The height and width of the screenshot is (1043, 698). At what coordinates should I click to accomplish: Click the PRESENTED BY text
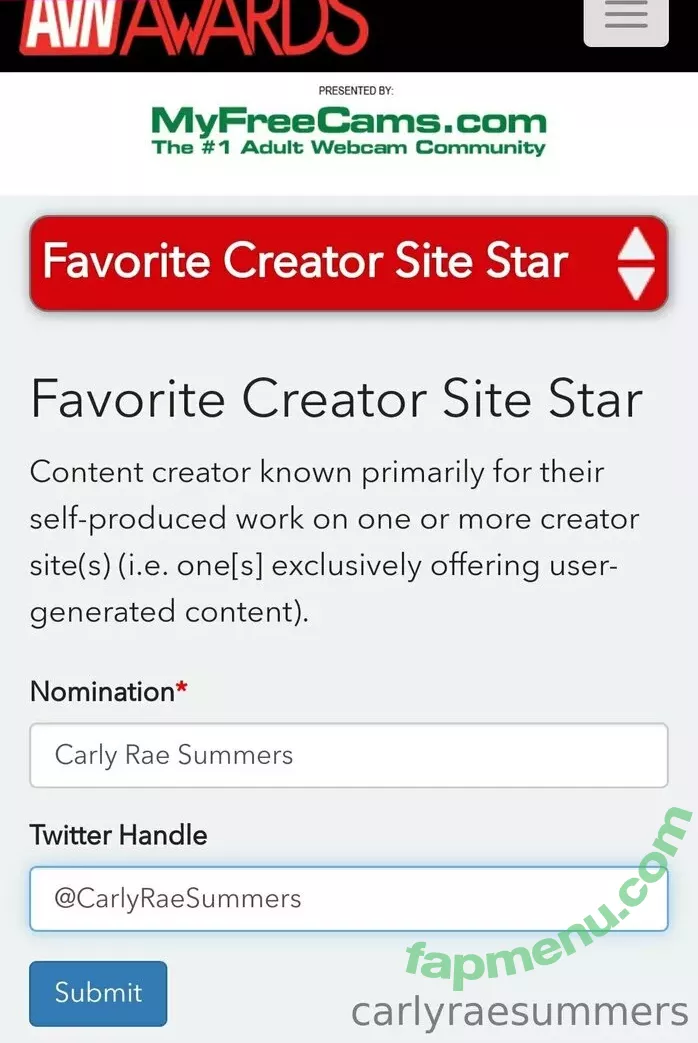(356, 90)
